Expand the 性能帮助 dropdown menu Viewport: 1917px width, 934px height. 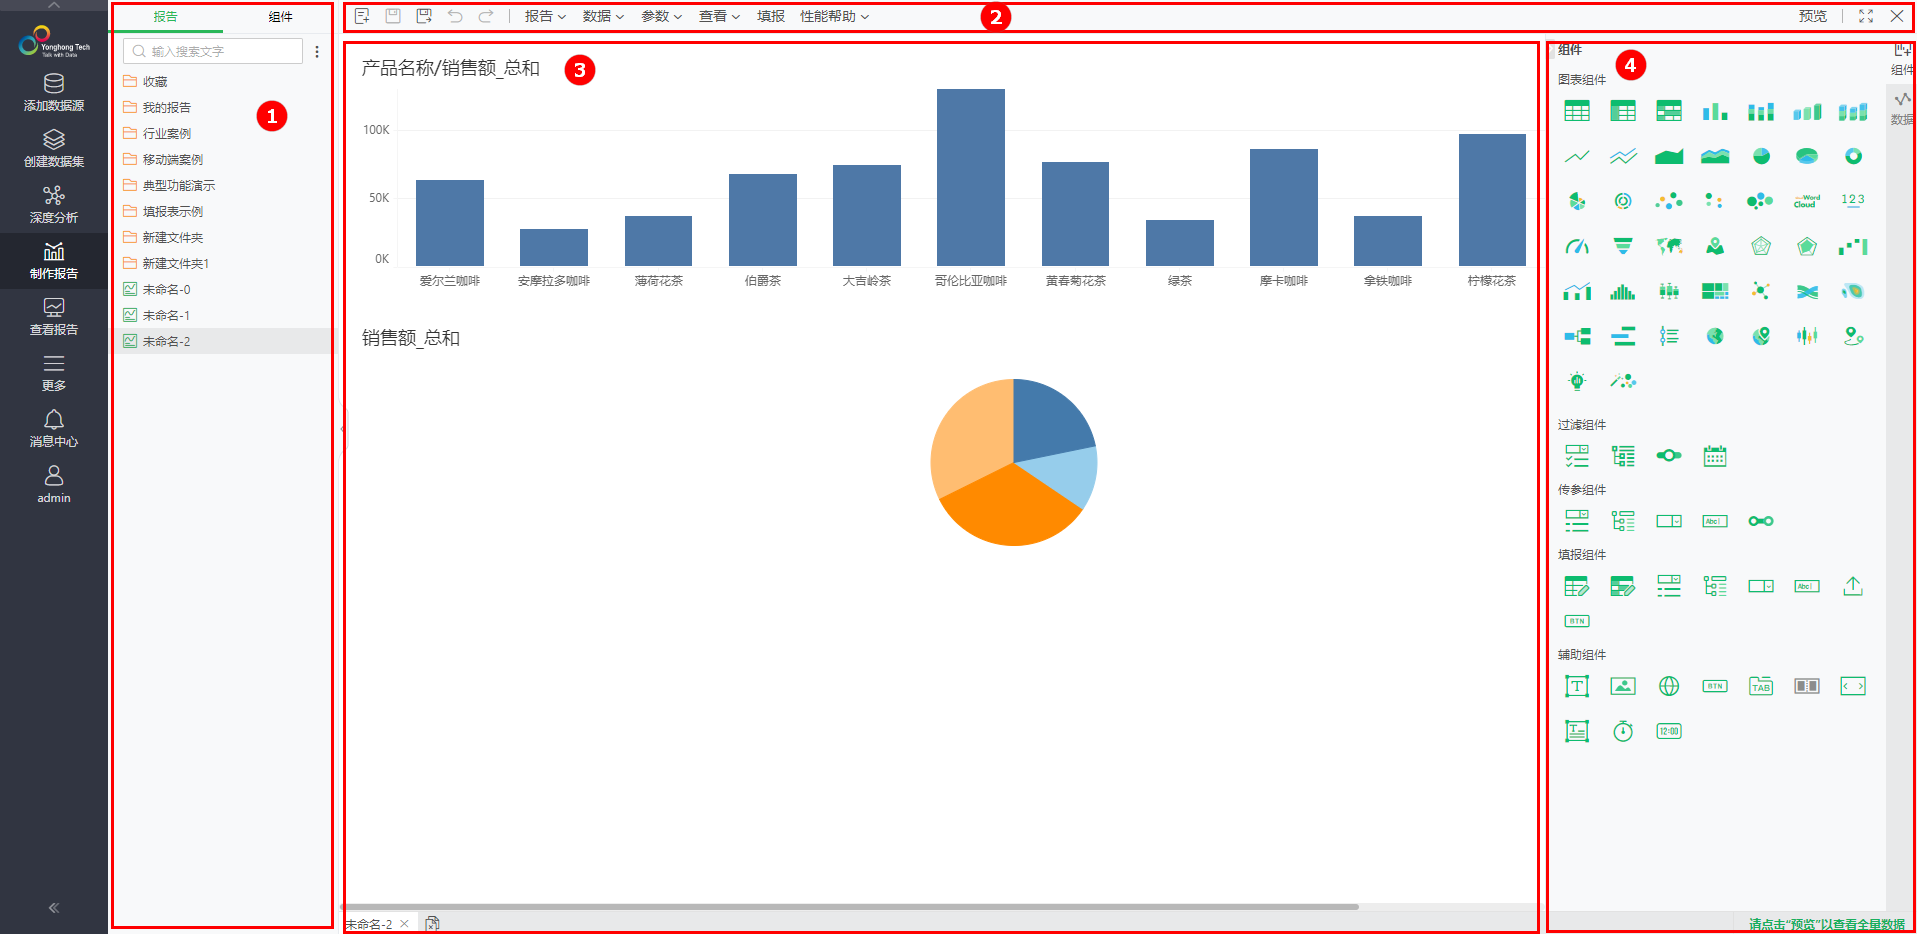tap(834, 16)
